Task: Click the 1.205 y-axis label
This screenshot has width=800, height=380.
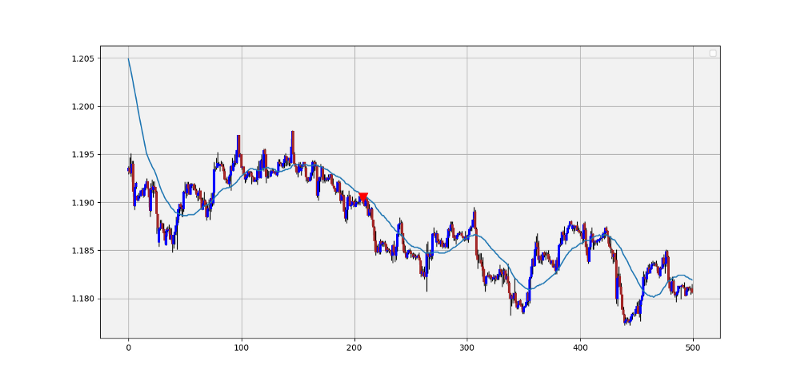Action: pyautogui.click(x=84, y=59)
